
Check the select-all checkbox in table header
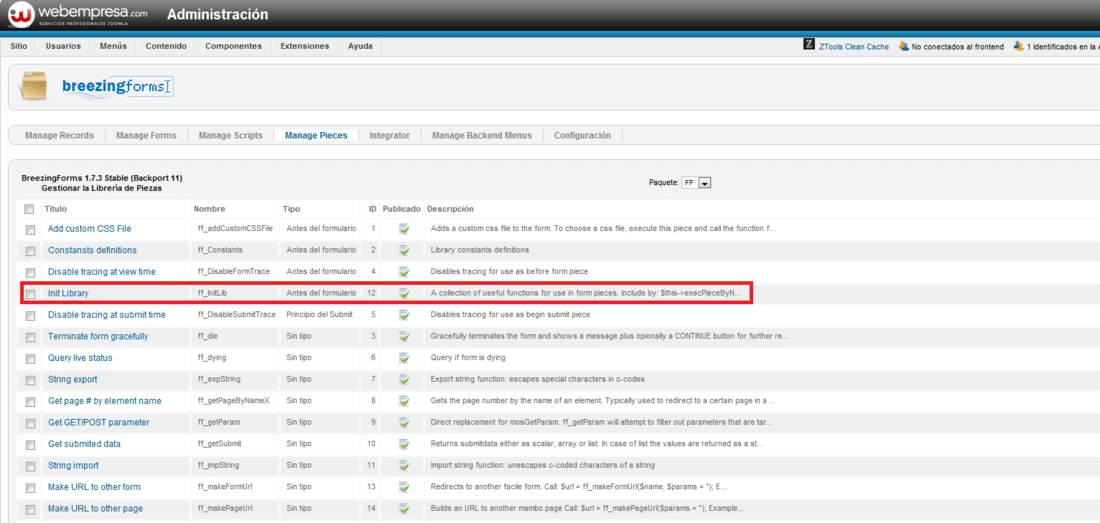coord(29,209)
